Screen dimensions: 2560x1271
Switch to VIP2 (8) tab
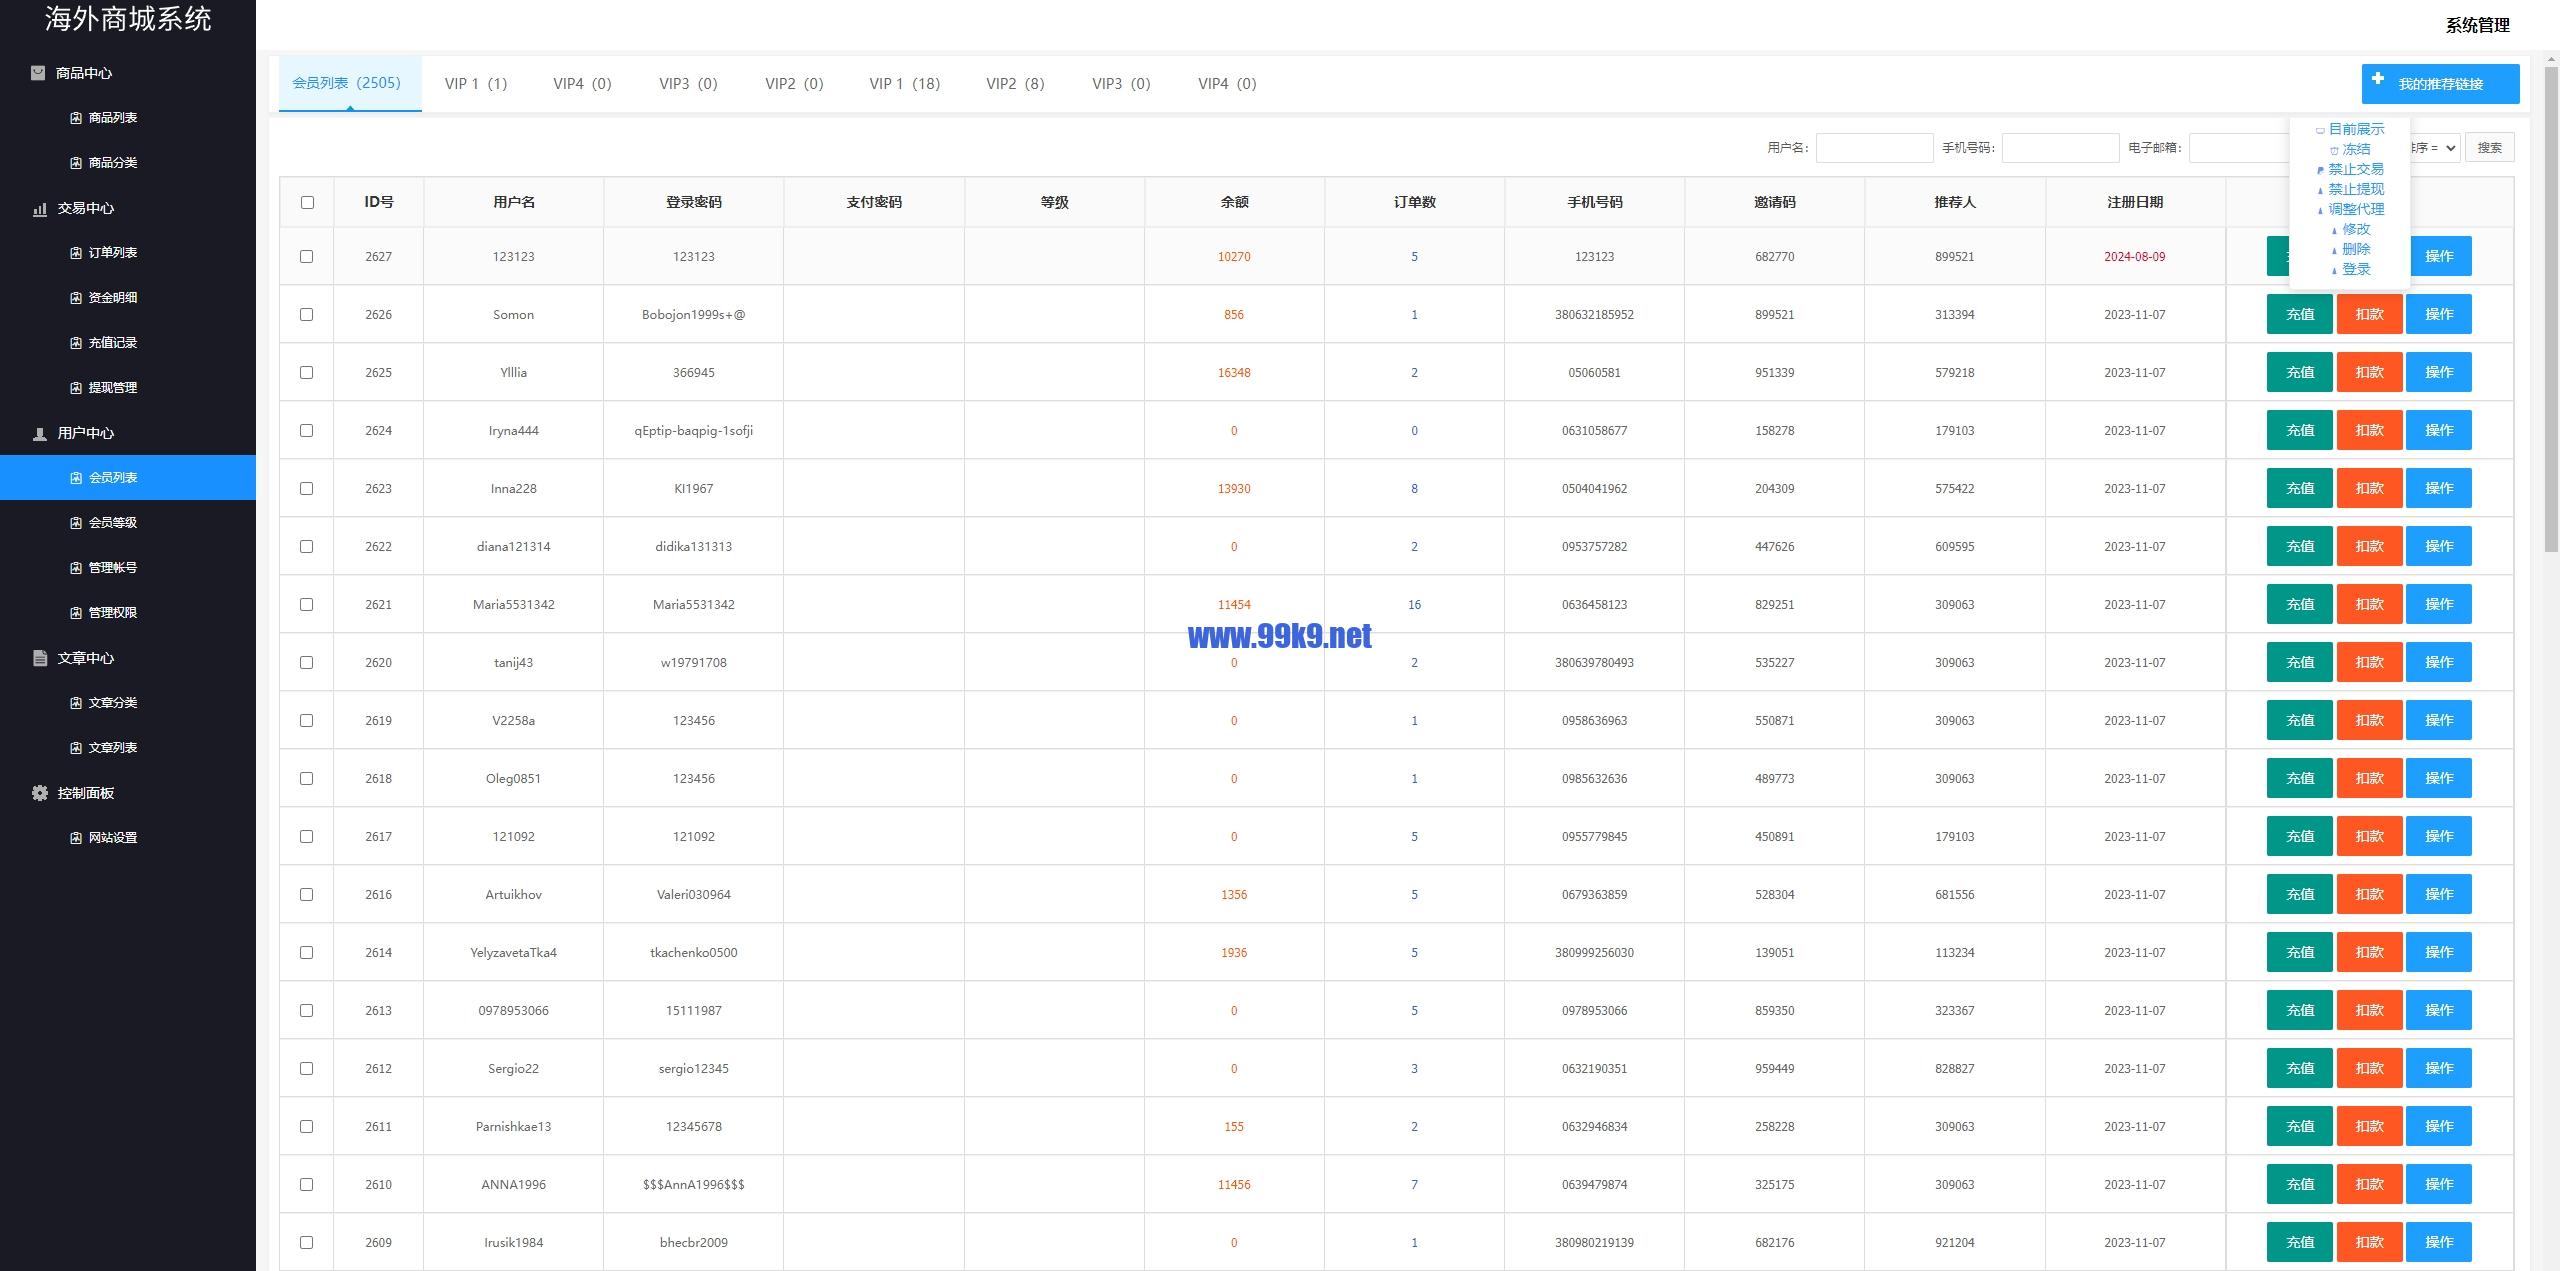click(1015, 84)
